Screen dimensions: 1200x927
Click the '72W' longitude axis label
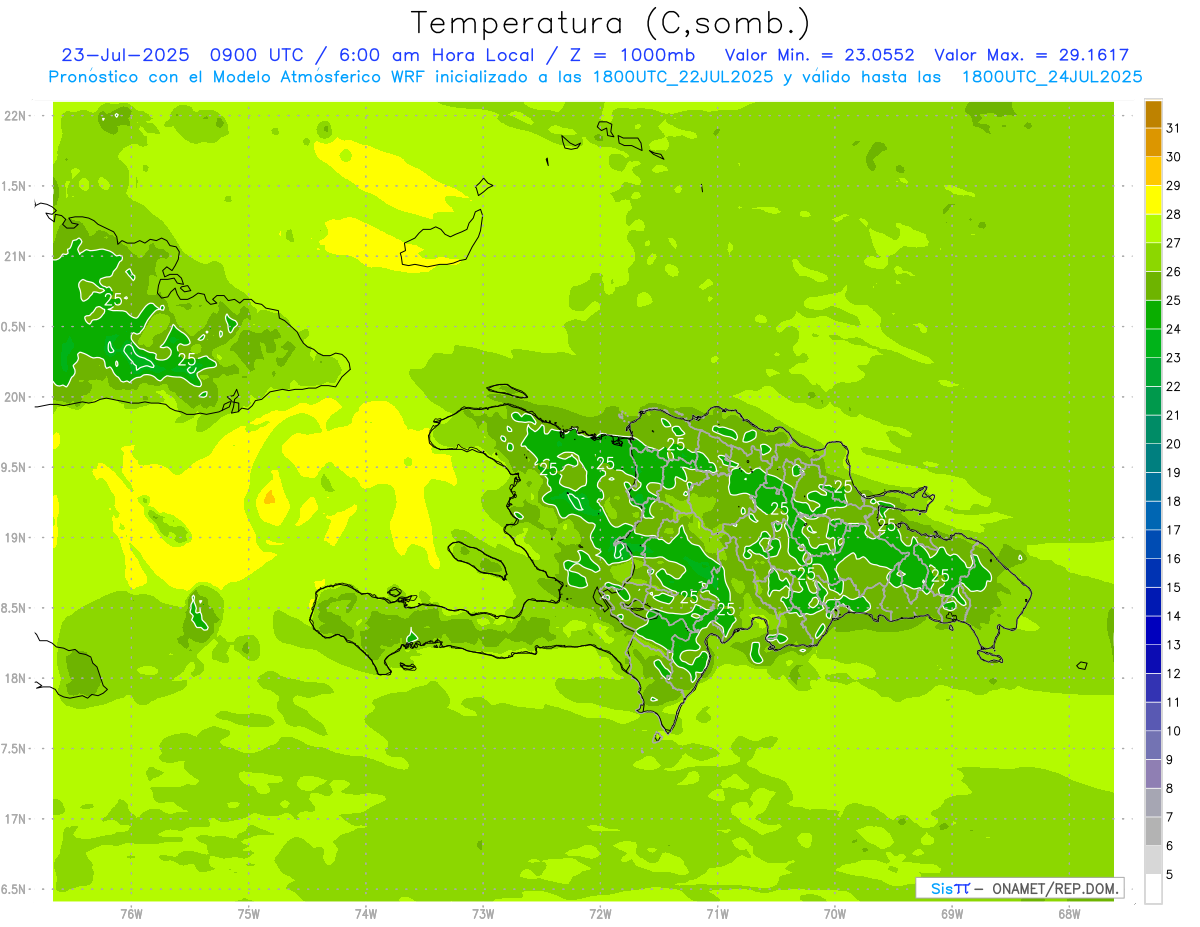pyautogui.click(x=600, y=914)
